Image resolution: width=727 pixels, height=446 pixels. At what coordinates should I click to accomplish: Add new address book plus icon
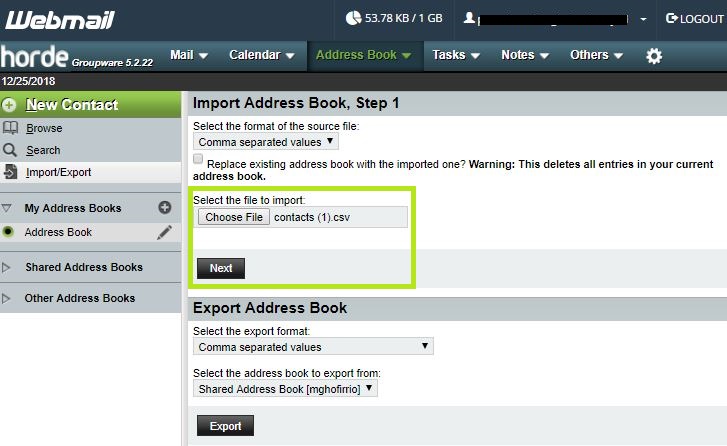pyautogui.click(x=165, y=208)
